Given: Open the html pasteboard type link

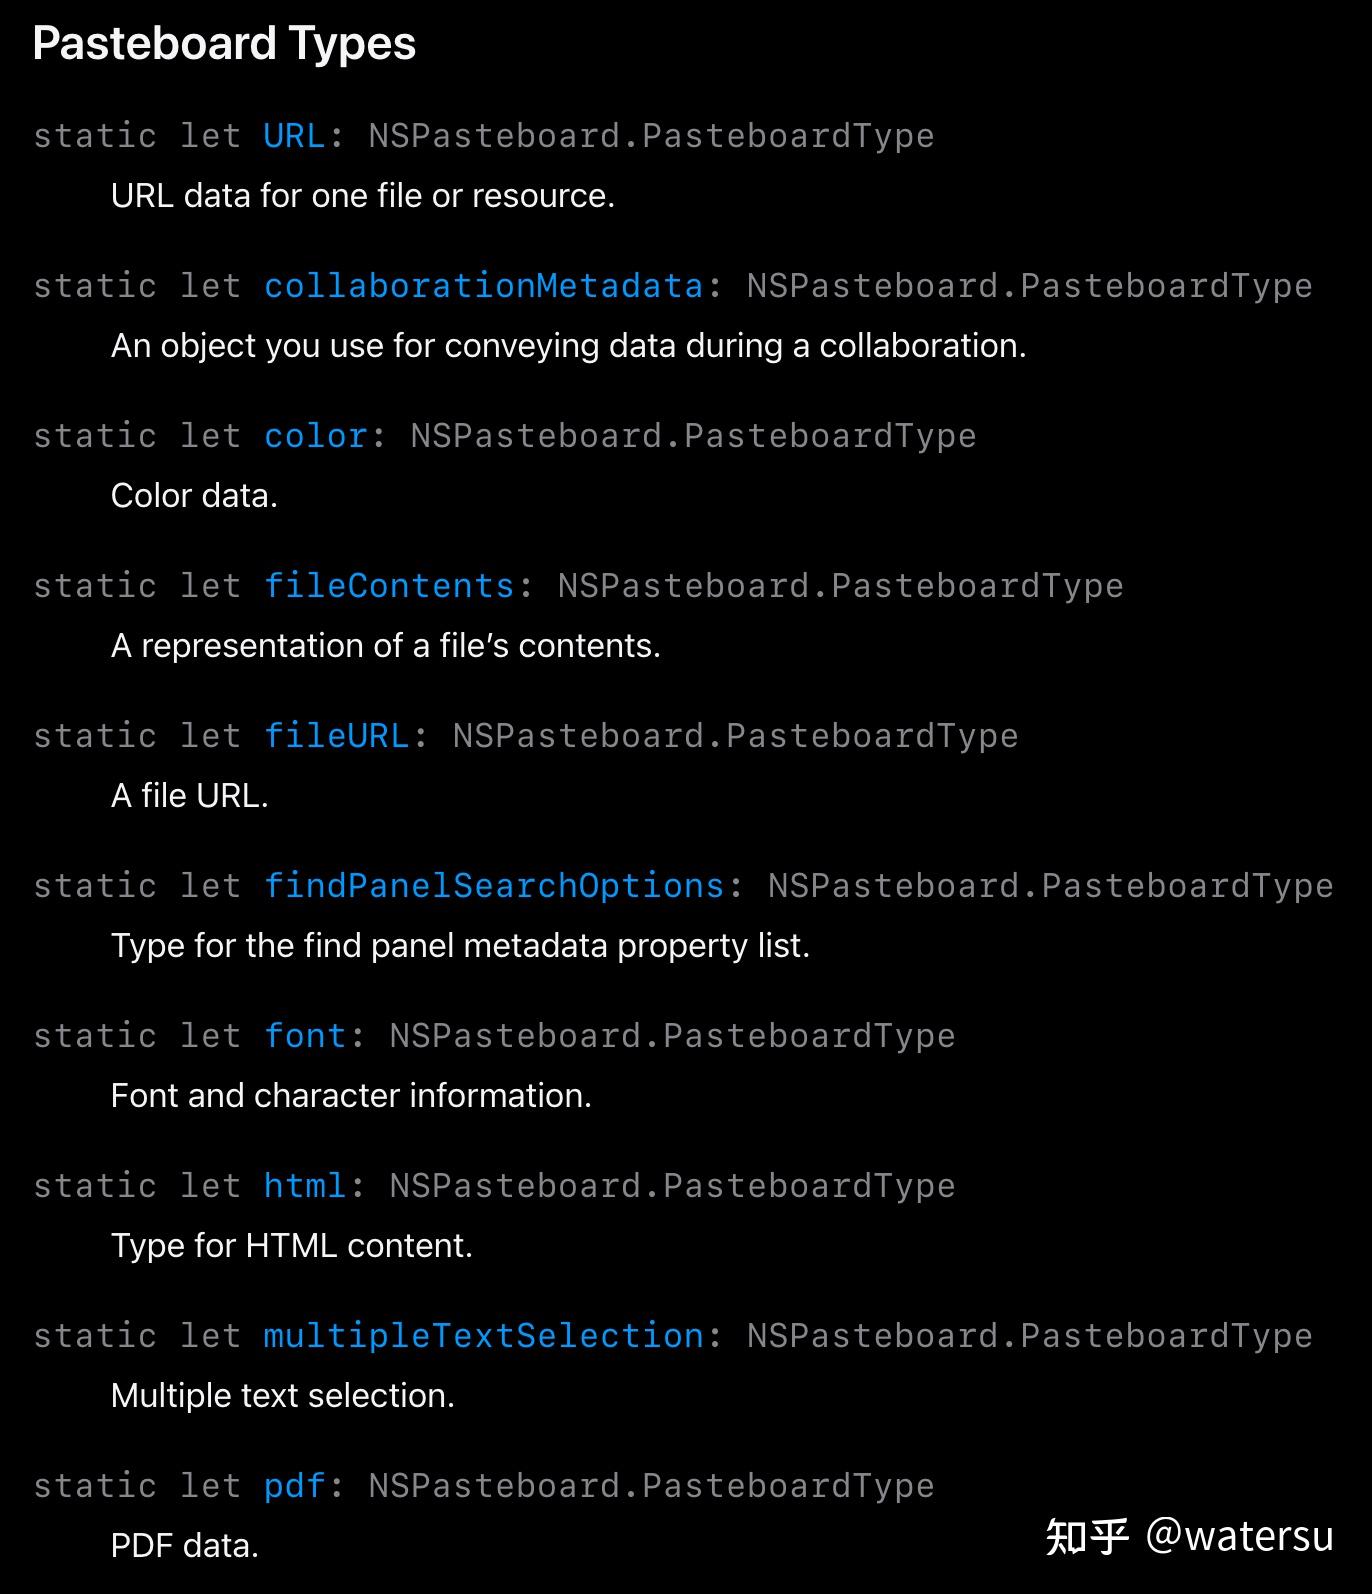Looking at the screenshot, I should click(x=305, y=1186).
